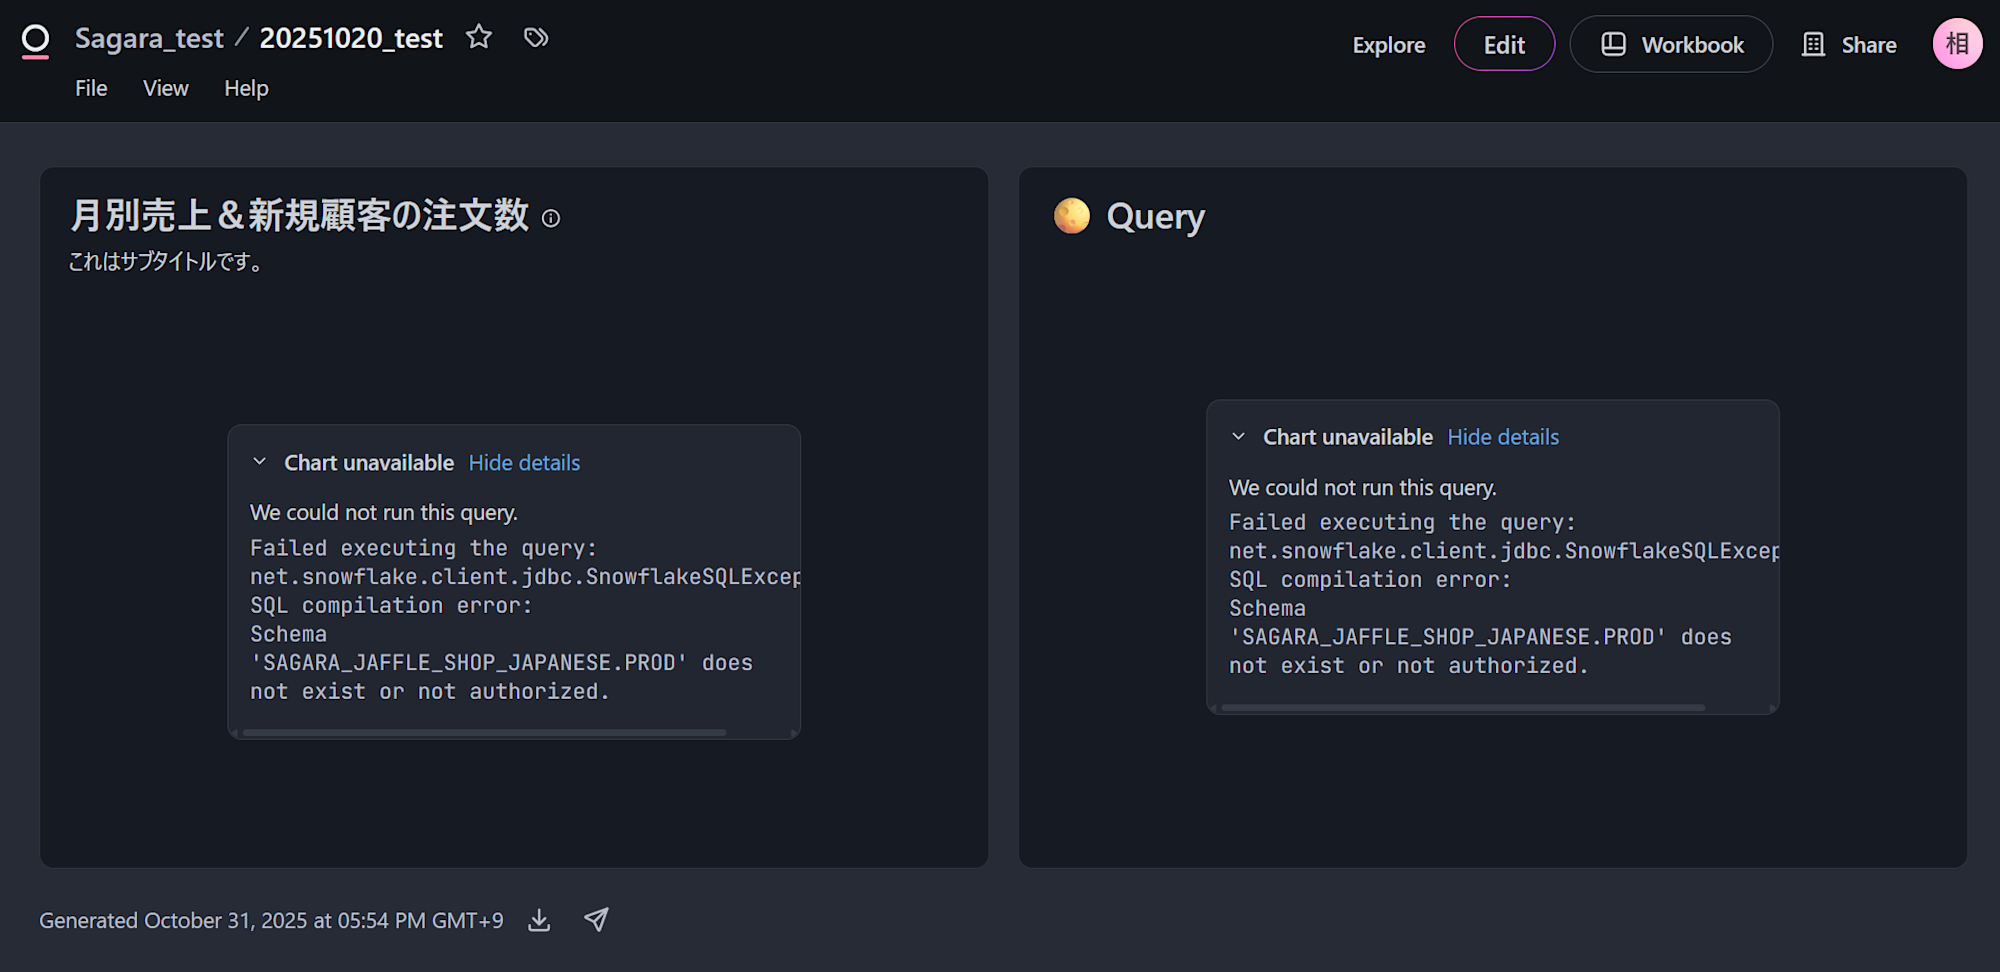Screen dimensions: 2000x972
Task: Open the labels tag icon
Action: coord(536,37)
